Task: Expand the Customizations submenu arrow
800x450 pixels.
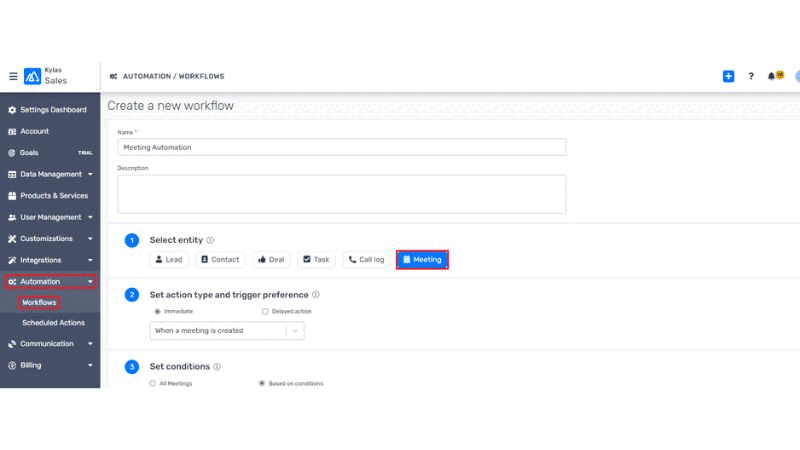Action: pyautogui.click(x=90, y=238)
